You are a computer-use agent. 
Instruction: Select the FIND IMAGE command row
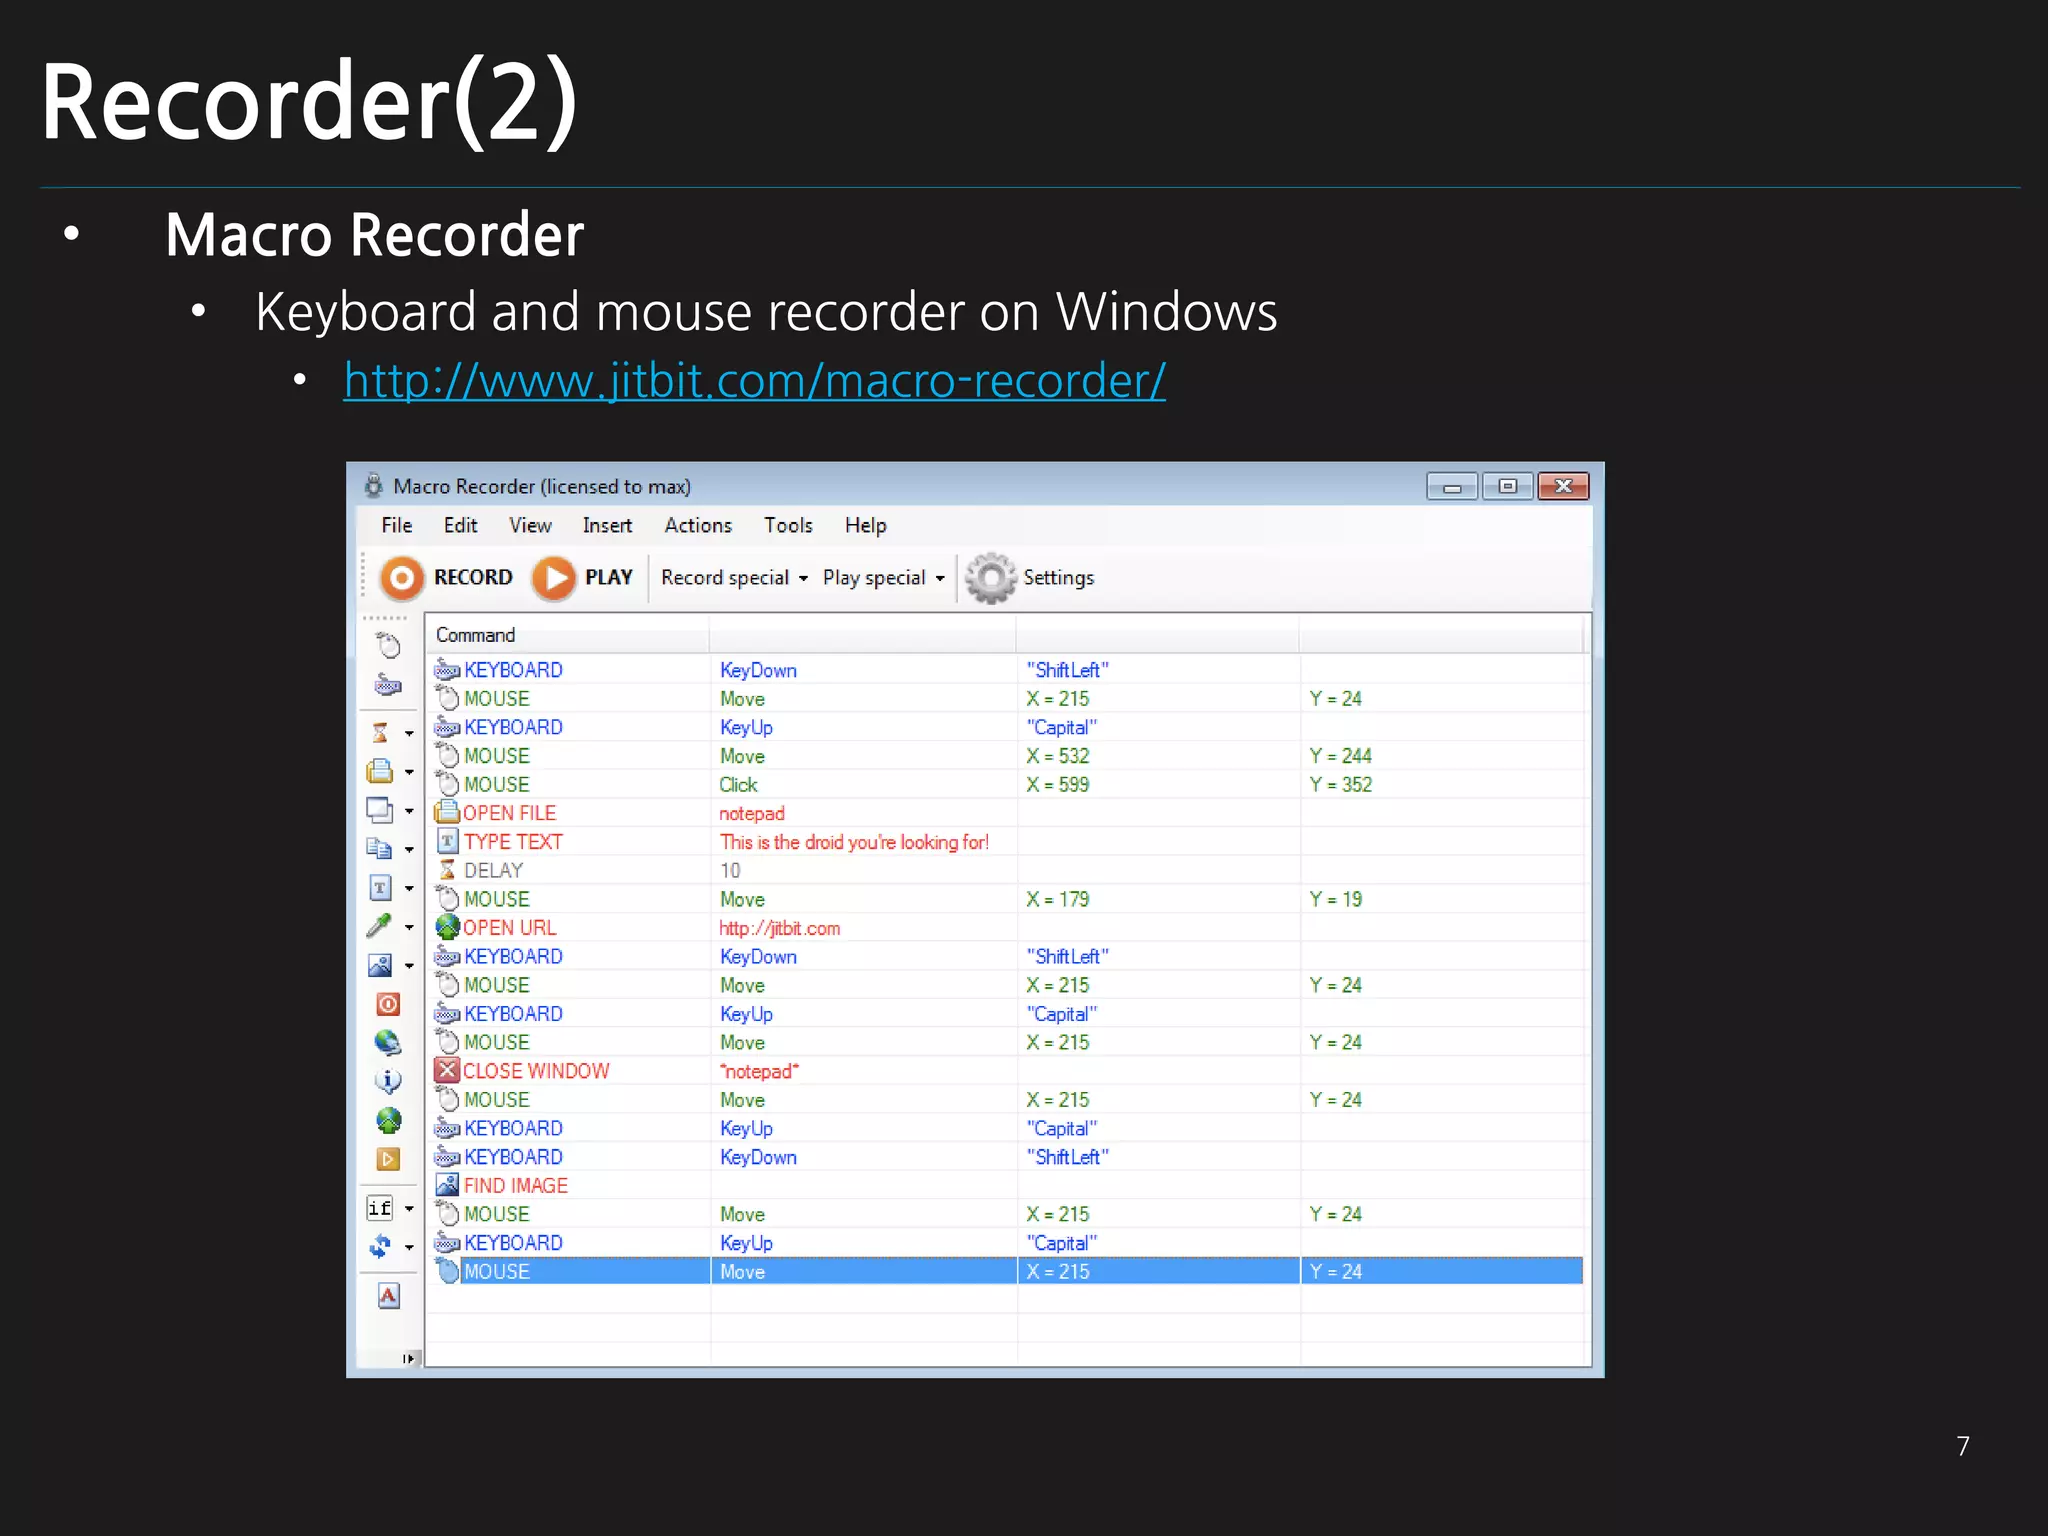click(1006, 1185)
